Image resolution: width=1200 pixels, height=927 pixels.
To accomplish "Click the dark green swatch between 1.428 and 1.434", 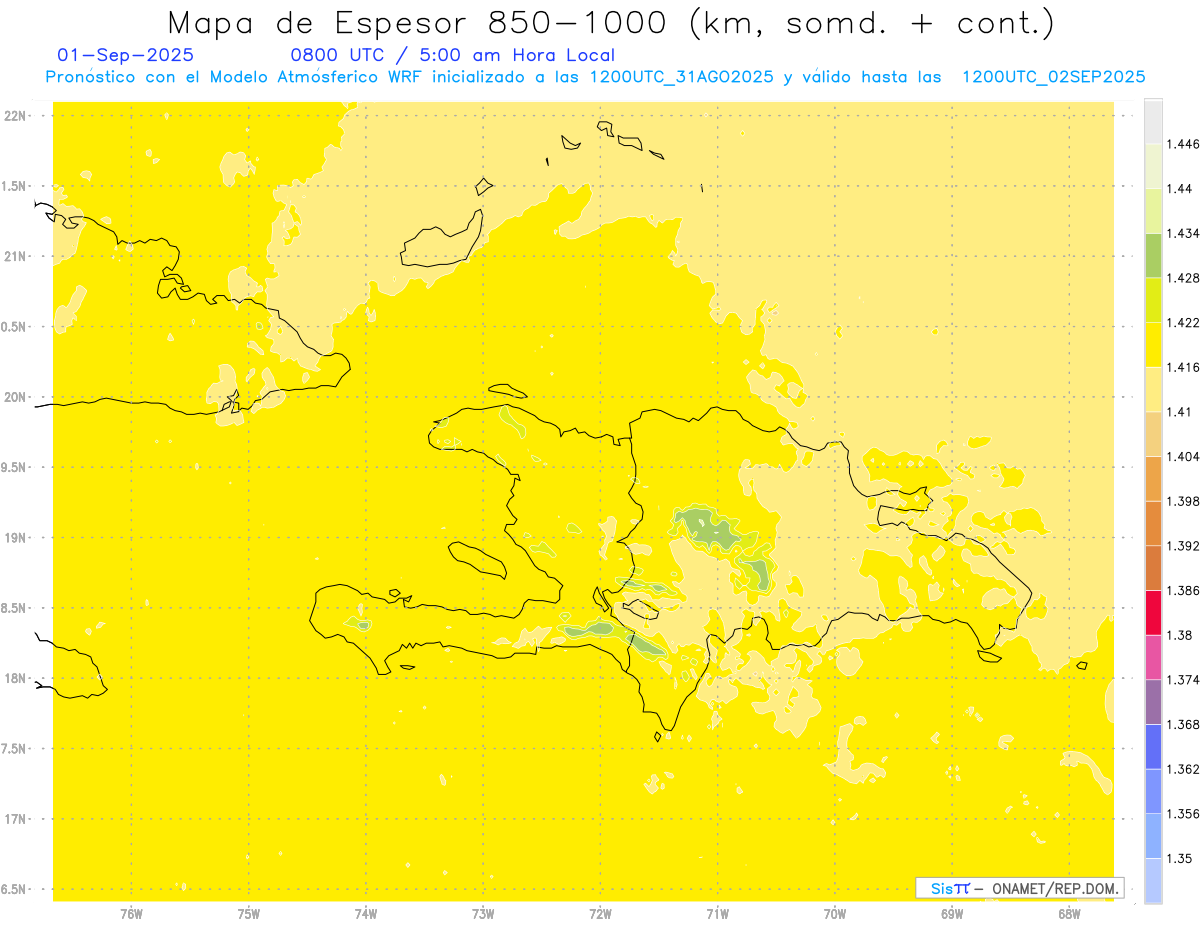I will coord(1153,255).
